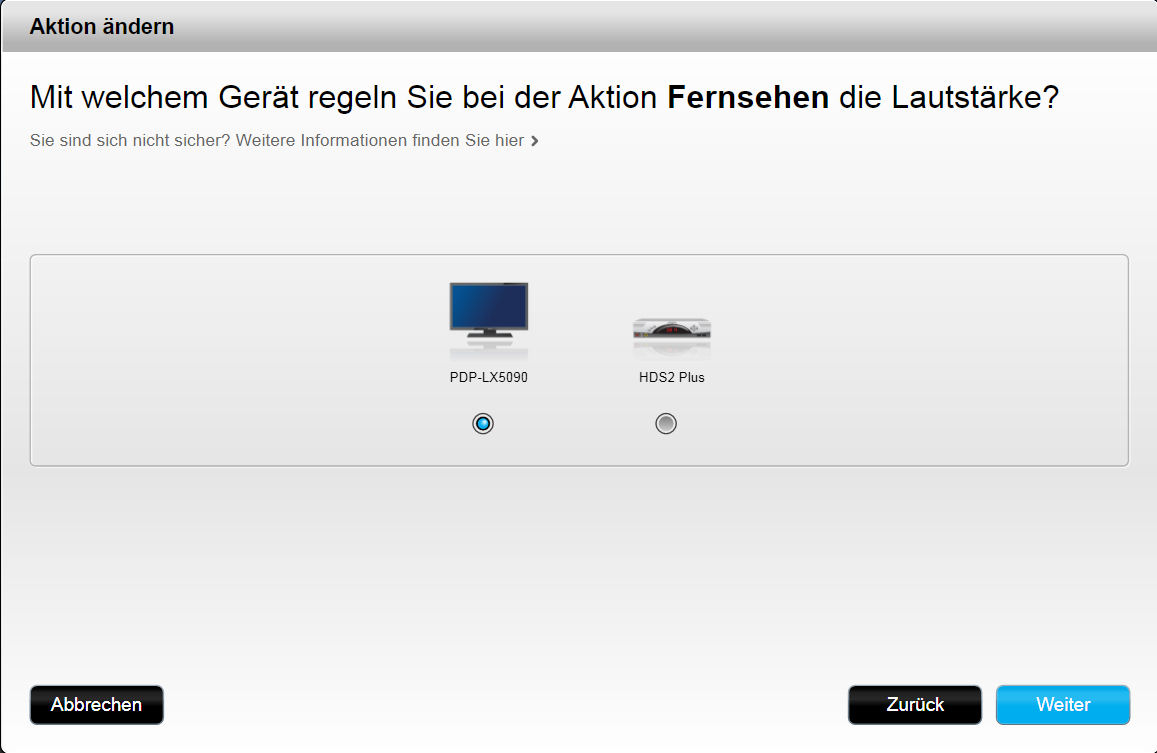This screenshot has width=1157, height=753.
Task: Click the blank area below the device box
Action: pos(578,570)
